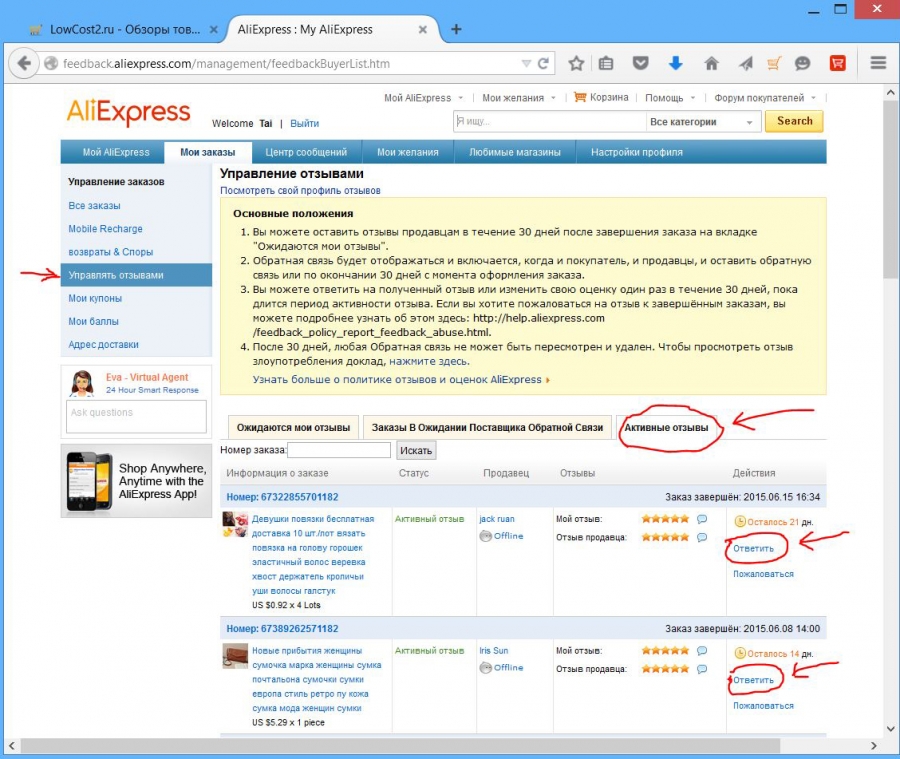This screenshot has height=759, width=900.
Task: Open the нажмите здесь abuse report link
Action: pos(429,362)
